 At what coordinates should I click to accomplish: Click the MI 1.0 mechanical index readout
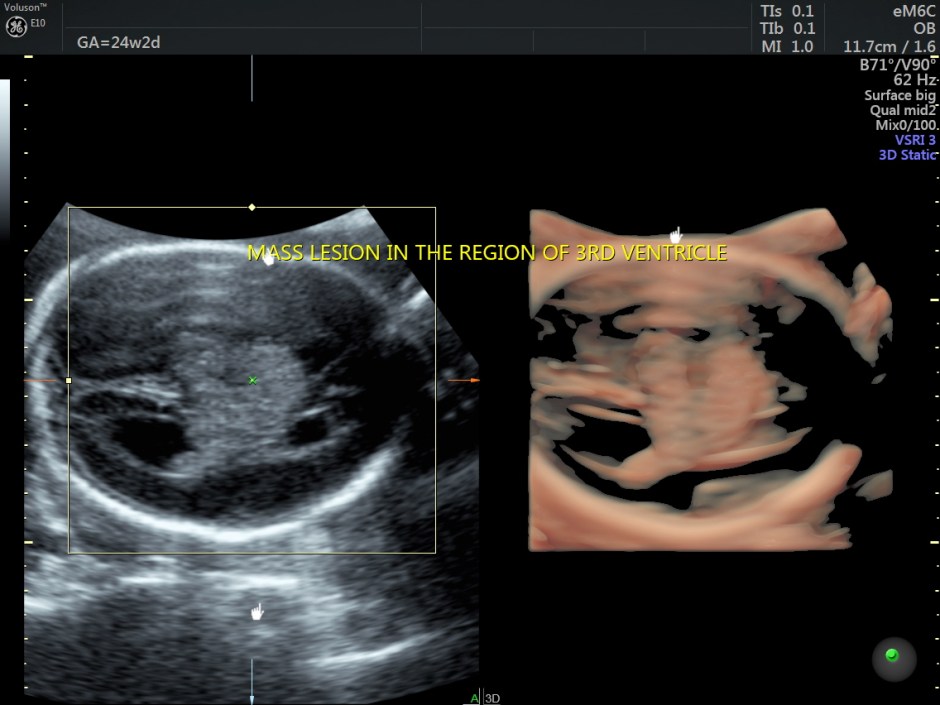(786, 44)
